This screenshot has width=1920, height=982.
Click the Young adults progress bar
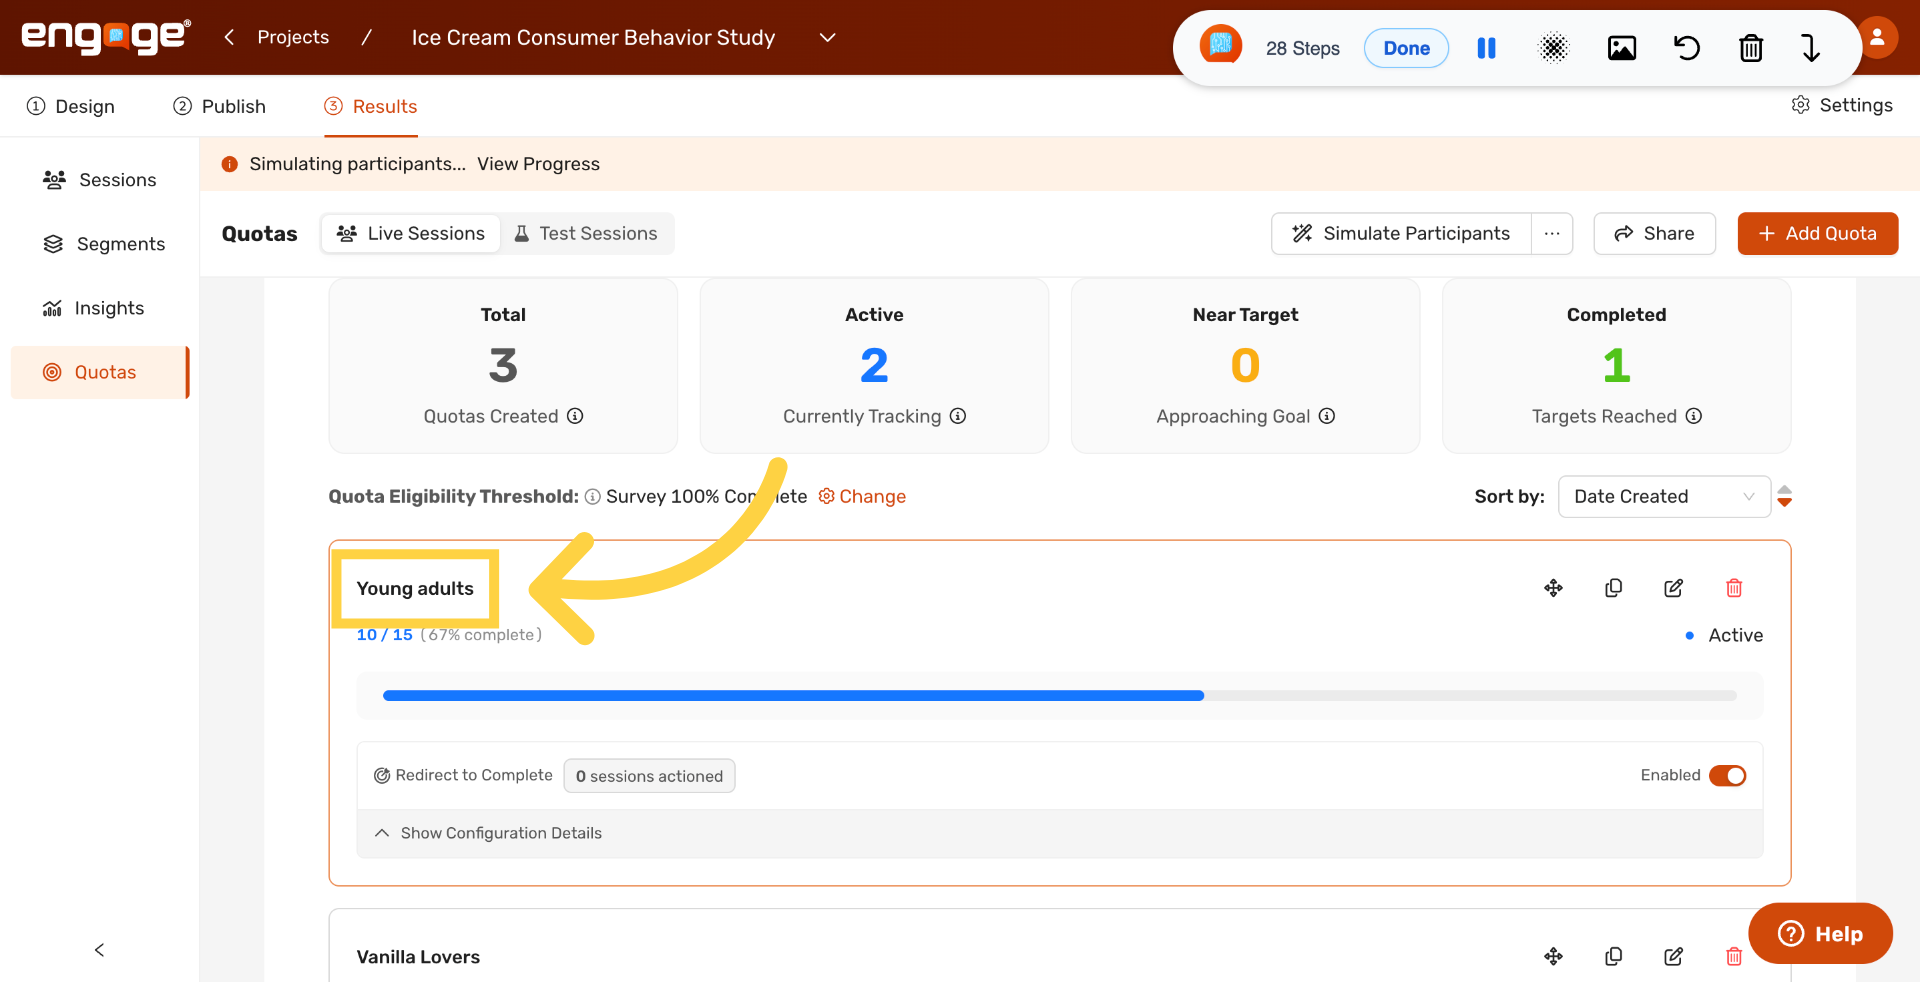pyautogui.click(x=1060, y=696)
